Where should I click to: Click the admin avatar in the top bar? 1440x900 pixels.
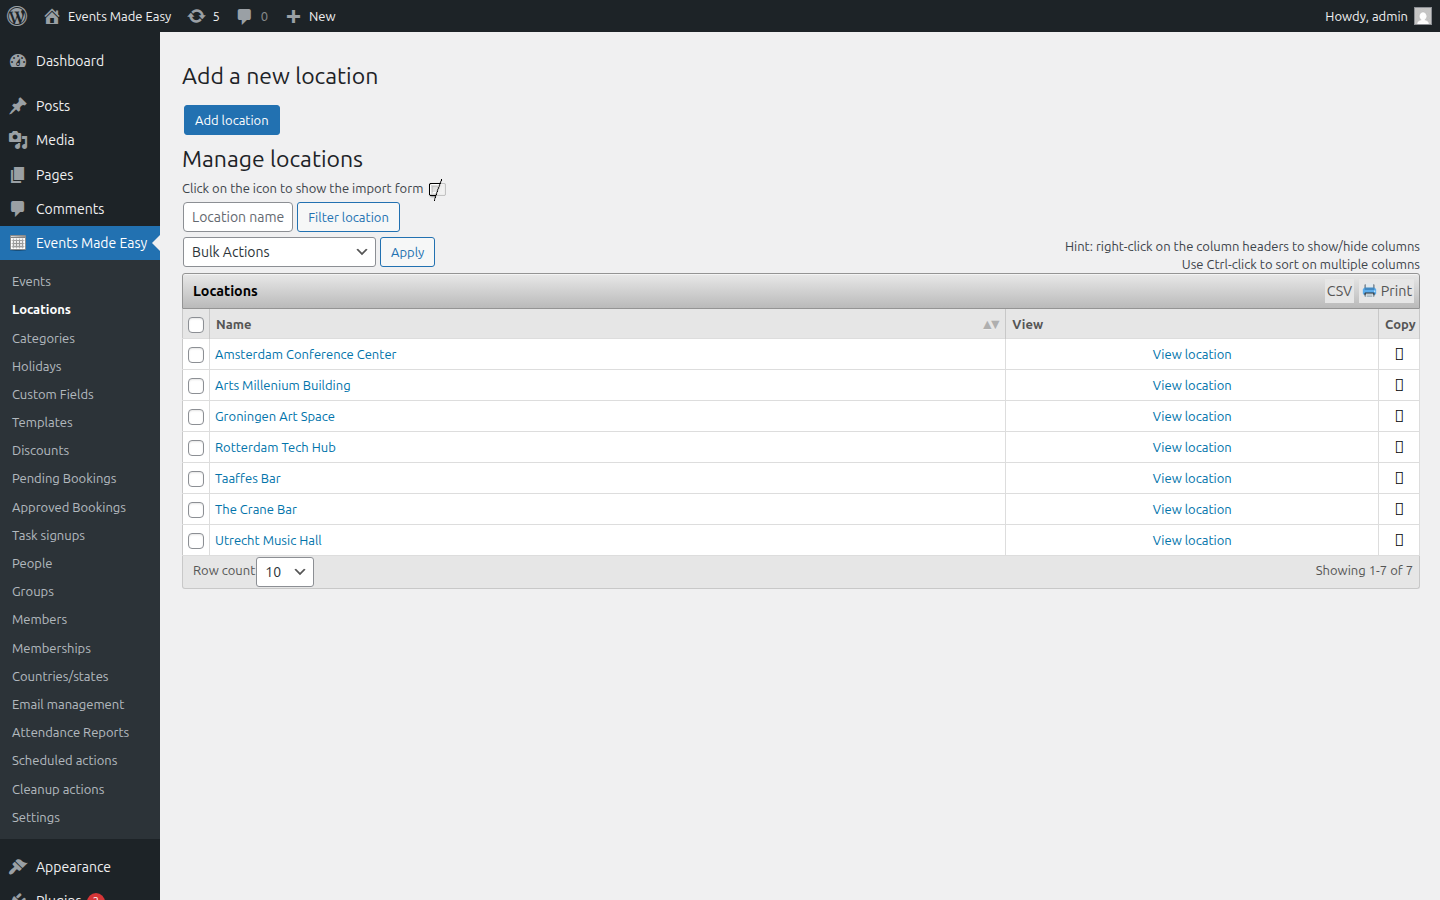(1424, 16)
